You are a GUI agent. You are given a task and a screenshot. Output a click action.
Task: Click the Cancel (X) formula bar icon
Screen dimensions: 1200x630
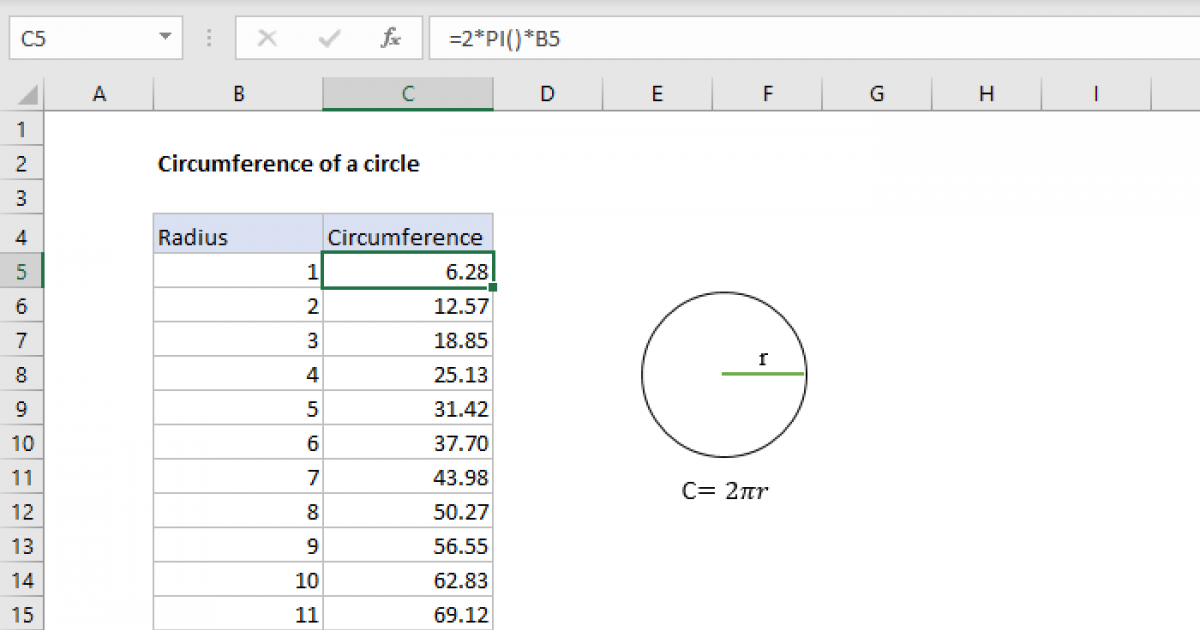pos(267,39)
